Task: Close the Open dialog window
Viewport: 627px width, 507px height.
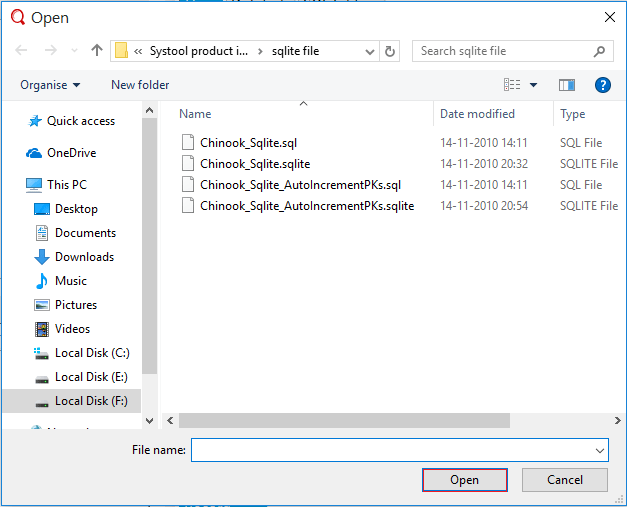Action: point(610,17)
